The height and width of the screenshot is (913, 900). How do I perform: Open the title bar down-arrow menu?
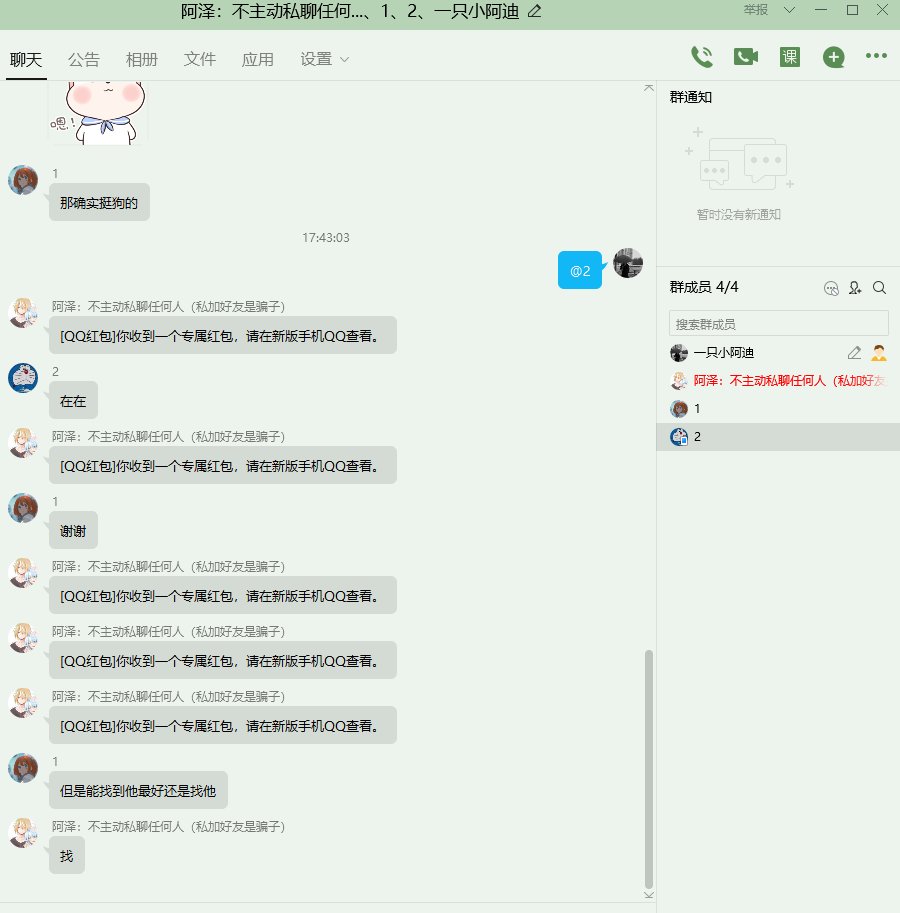click(x=789, y=10)
